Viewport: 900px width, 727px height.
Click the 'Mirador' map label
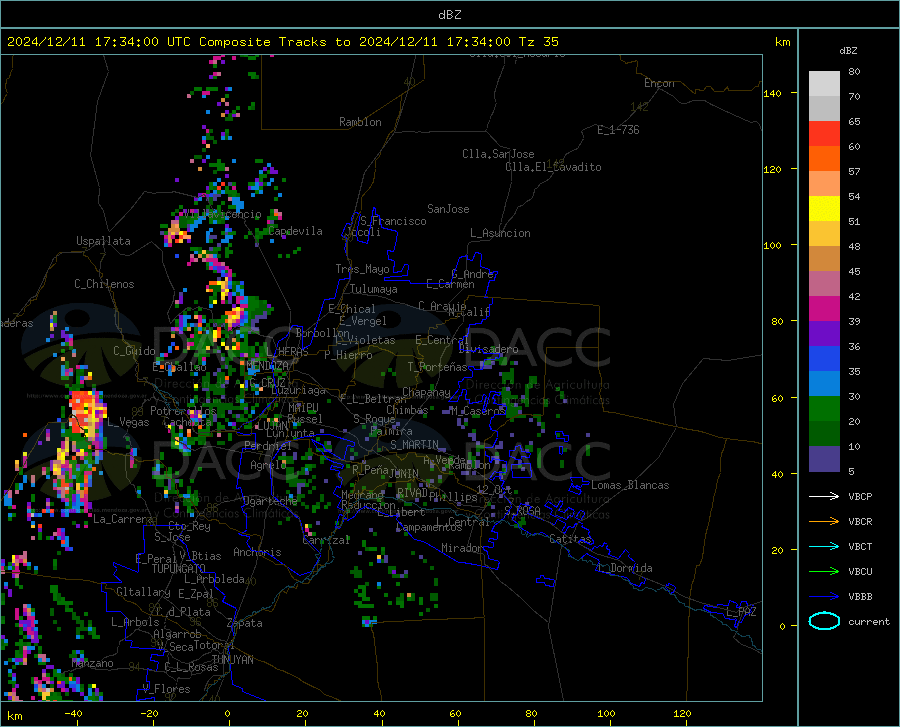click(x=462, y=548)
